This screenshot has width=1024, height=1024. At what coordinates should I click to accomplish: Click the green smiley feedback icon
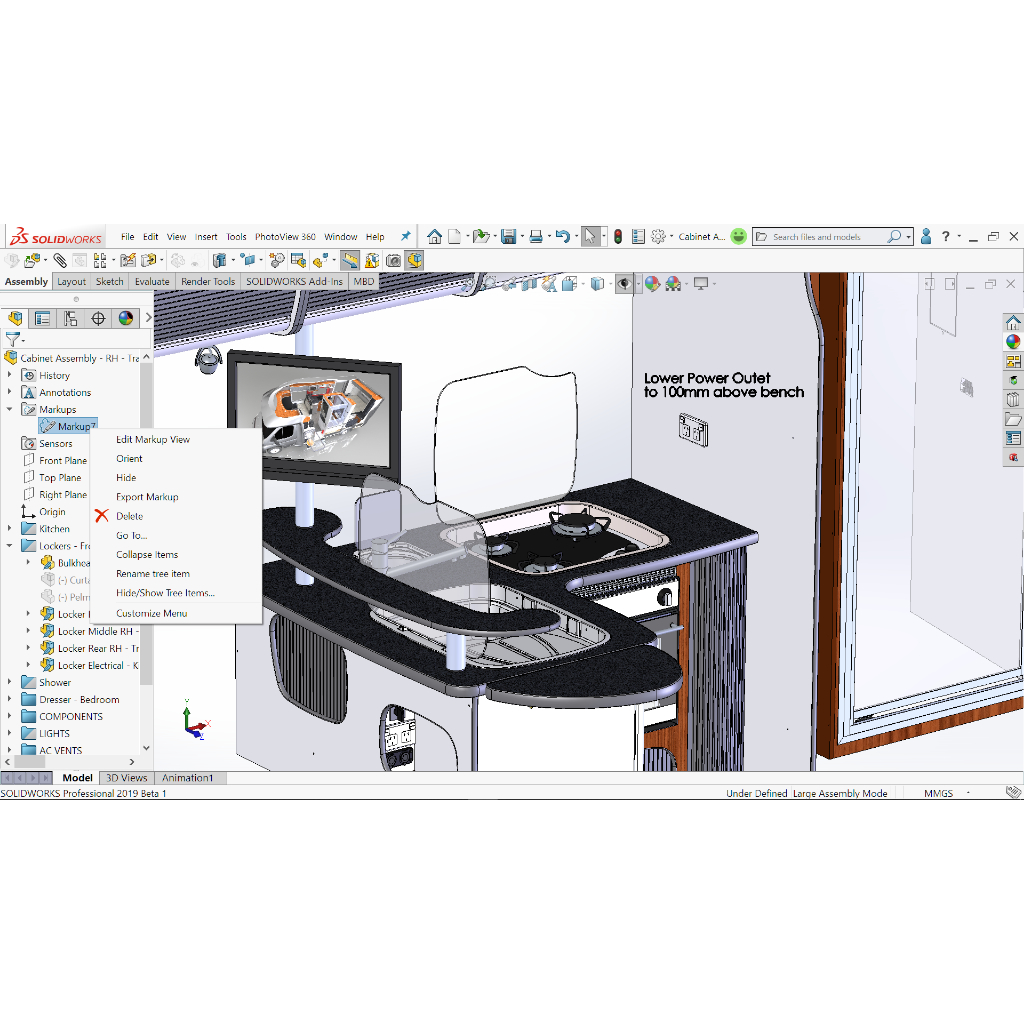click(x=739, y=236)
